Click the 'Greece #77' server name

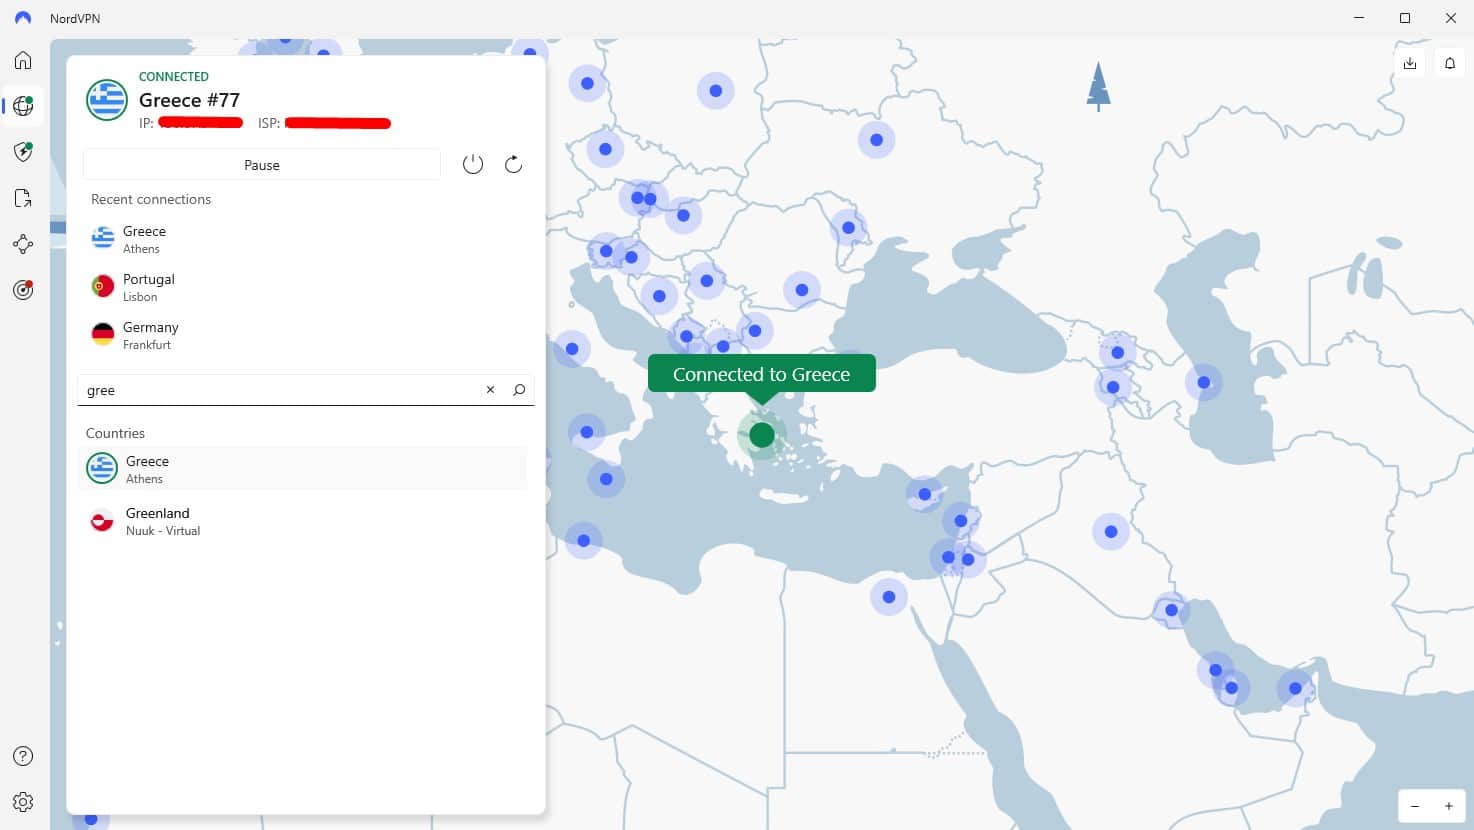pyautogui.click(x=189, y=100)
